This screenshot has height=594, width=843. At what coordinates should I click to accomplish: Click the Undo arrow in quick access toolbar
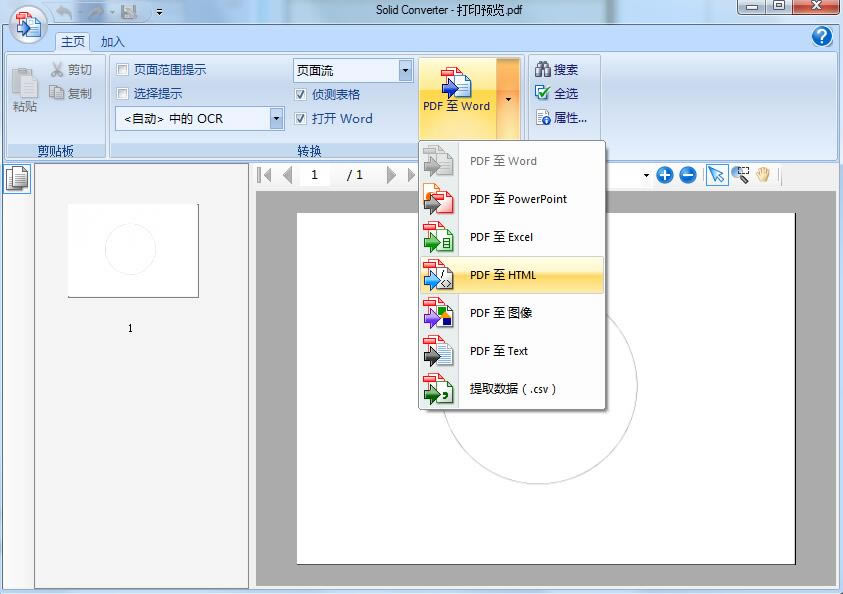tap(65, 12)
